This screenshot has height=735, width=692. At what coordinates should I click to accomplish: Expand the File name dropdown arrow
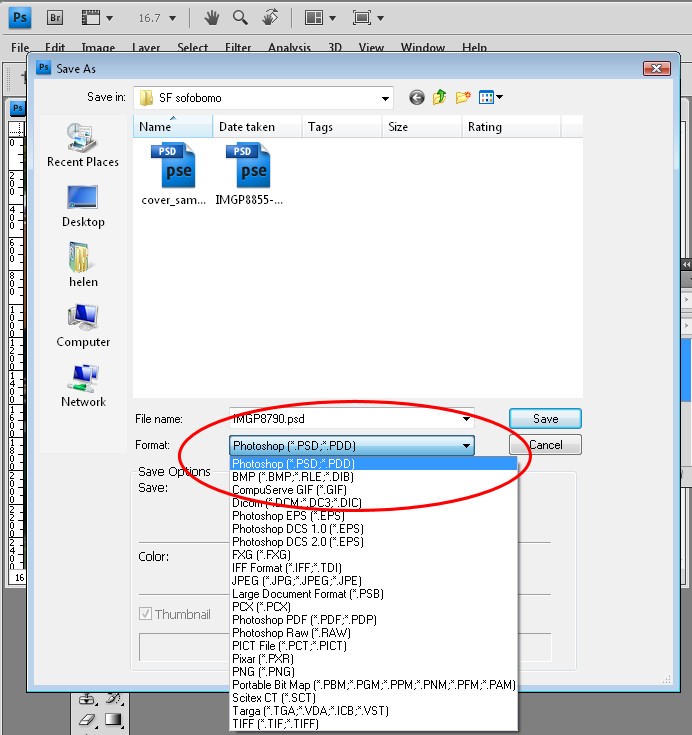pyautogui.click(x=466, y=419)
